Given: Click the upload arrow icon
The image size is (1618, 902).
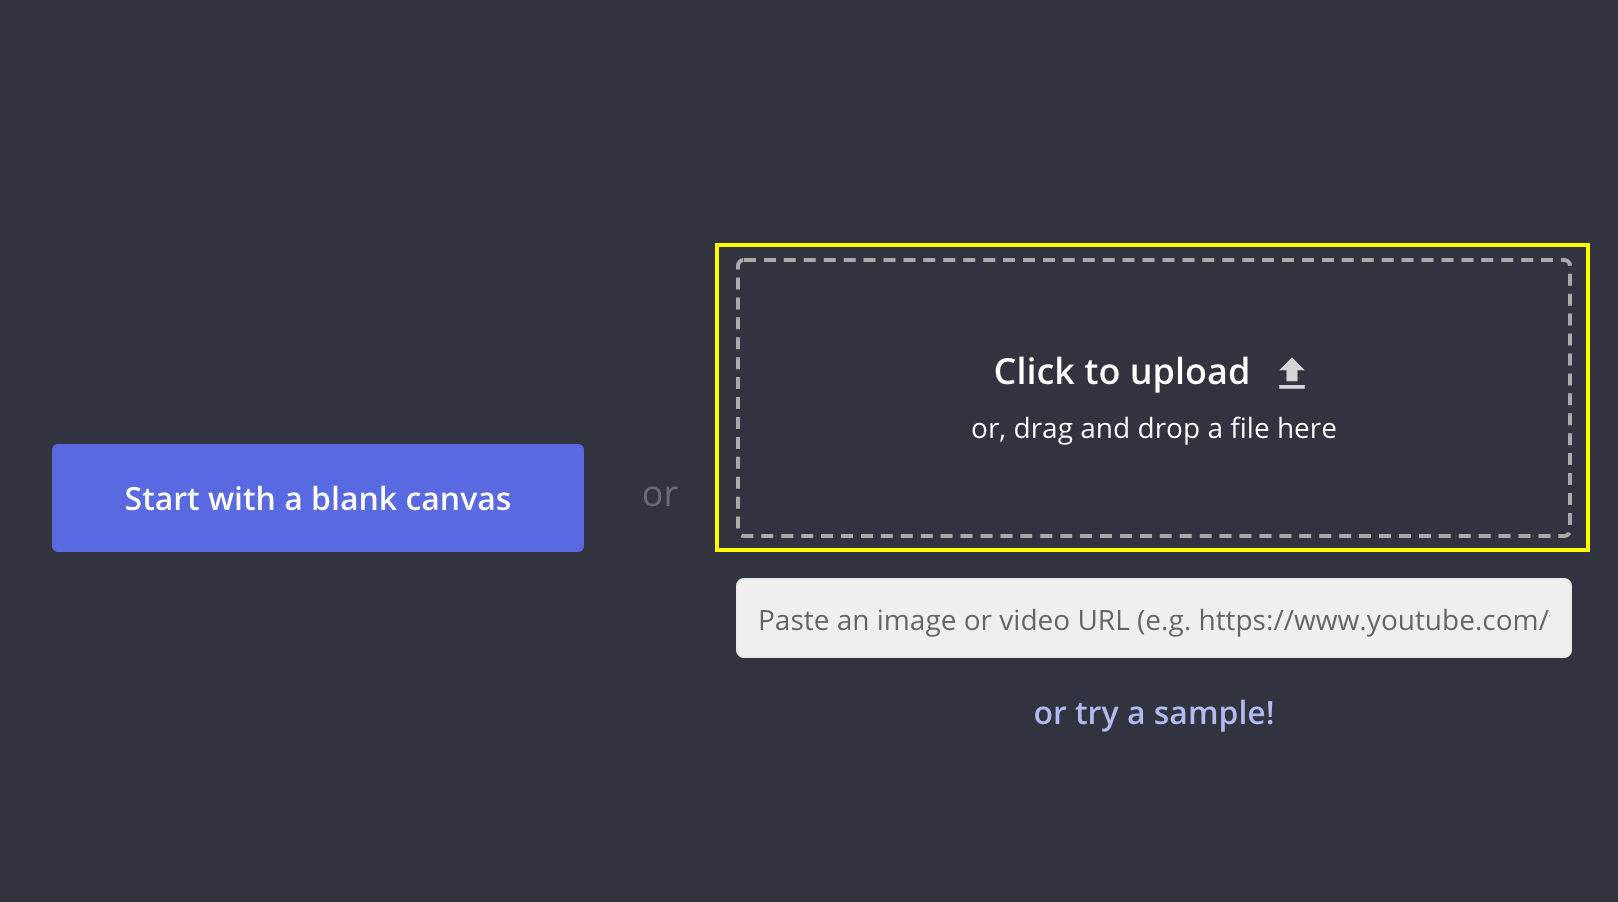Looking at the screenshot, I should coord(1291,373).
